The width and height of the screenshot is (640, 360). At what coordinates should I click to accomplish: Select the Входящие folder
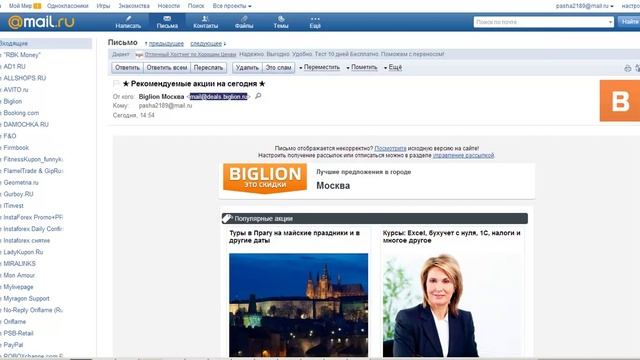click(x=46, y=43)
